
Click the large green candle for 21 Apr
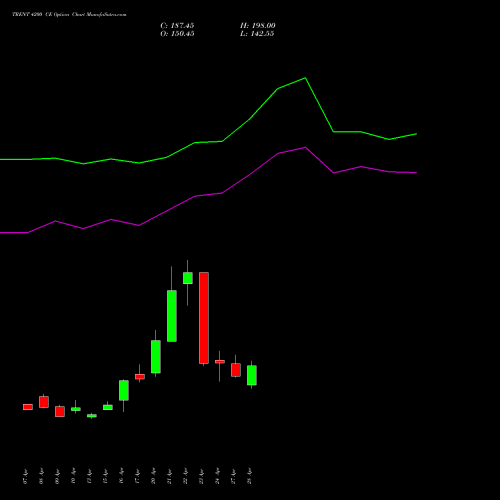pyautogui.click(x=172, y=316)
